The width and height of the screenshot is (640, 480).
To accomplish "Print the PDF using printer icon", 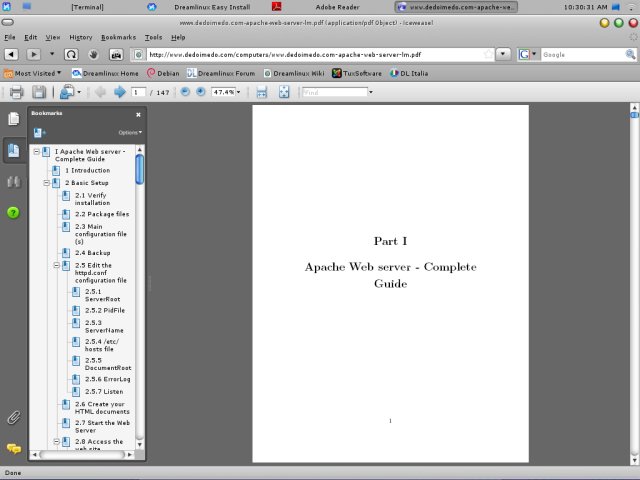I will pos(16,92).
